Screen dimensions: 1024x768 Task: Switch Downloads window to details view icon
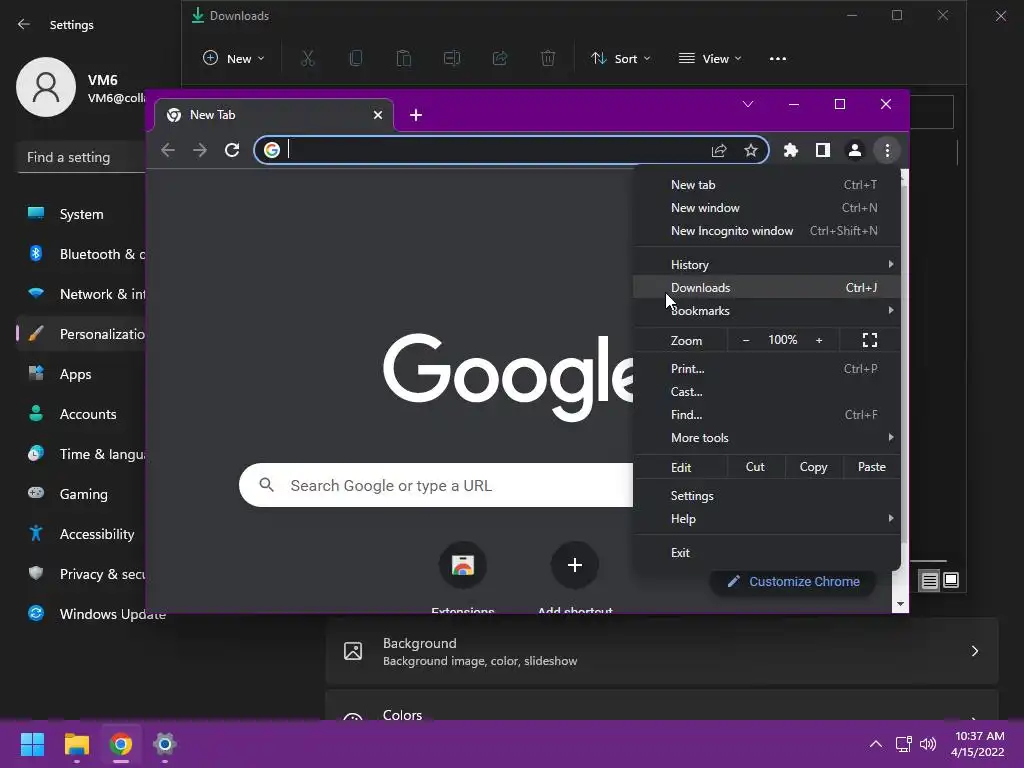(x=930, y=581)
